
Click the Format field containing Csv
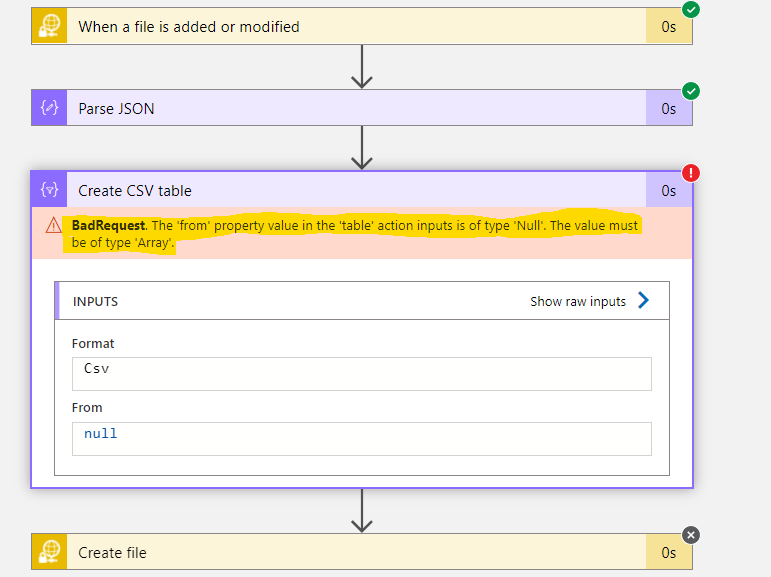point(362,374)
